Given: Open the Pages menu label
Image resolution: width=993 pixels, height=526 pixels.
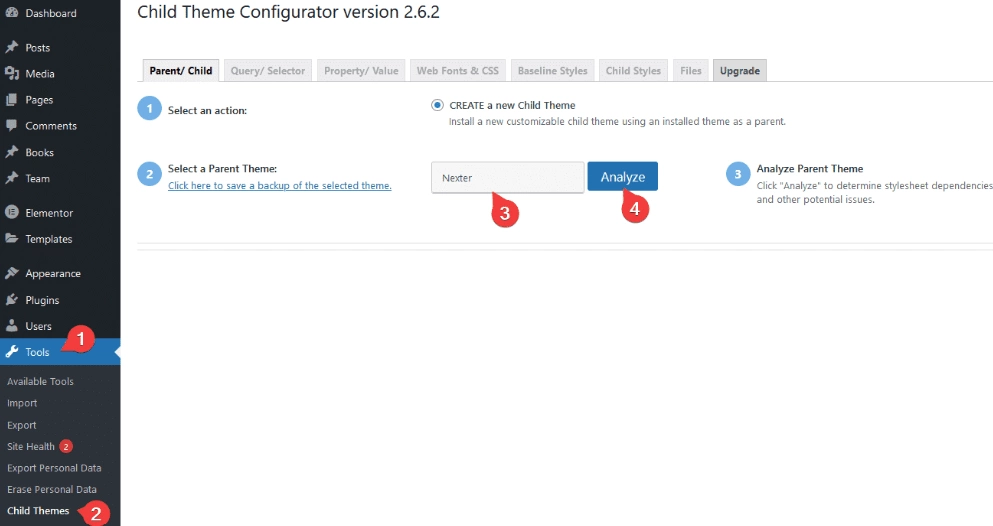Looking at the screenshot, I should point(39,100).
